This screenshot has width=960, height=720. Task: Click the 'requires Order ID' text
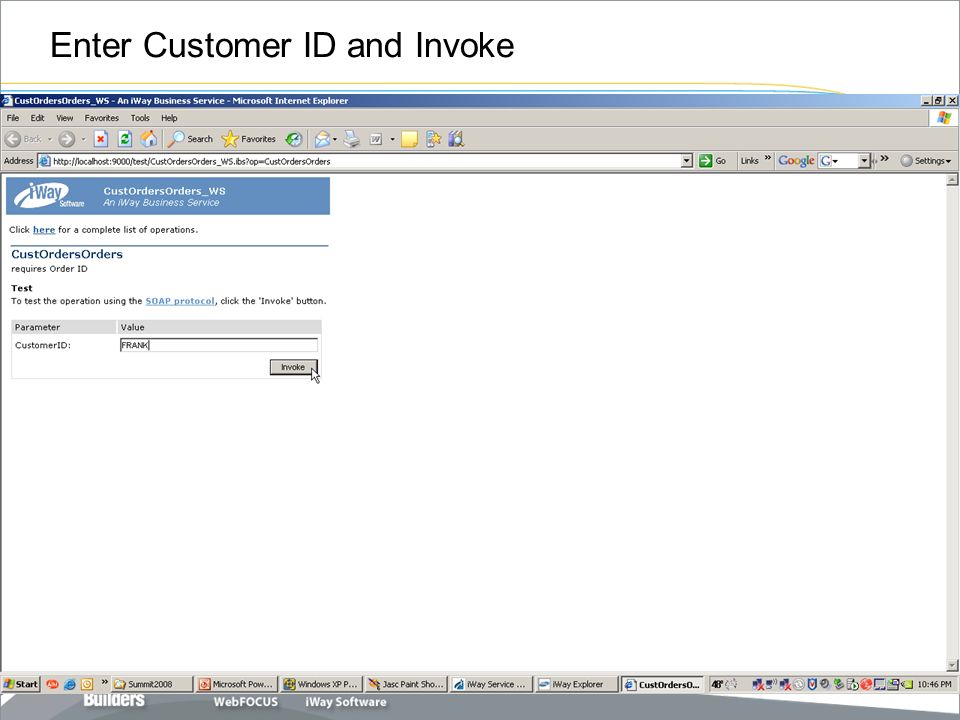tap(49, 269)
